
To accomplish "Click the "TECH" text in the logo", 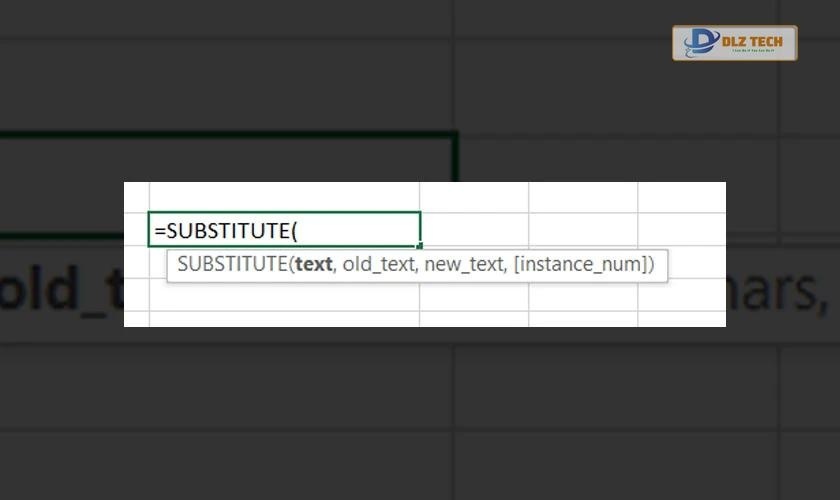I will [767, 38].
